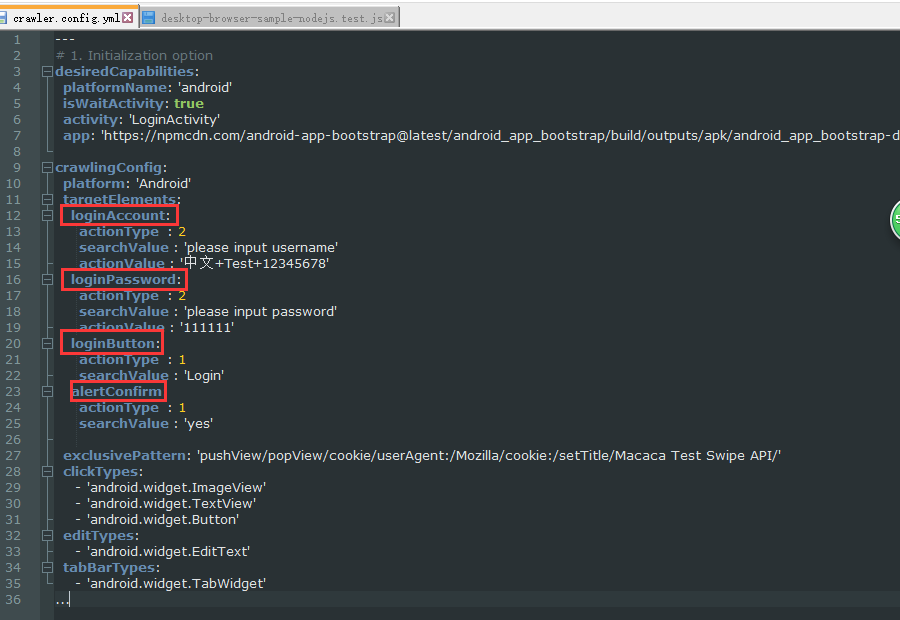
Task: Click the green circular badge at right edge
Action: tap(895, 220)
